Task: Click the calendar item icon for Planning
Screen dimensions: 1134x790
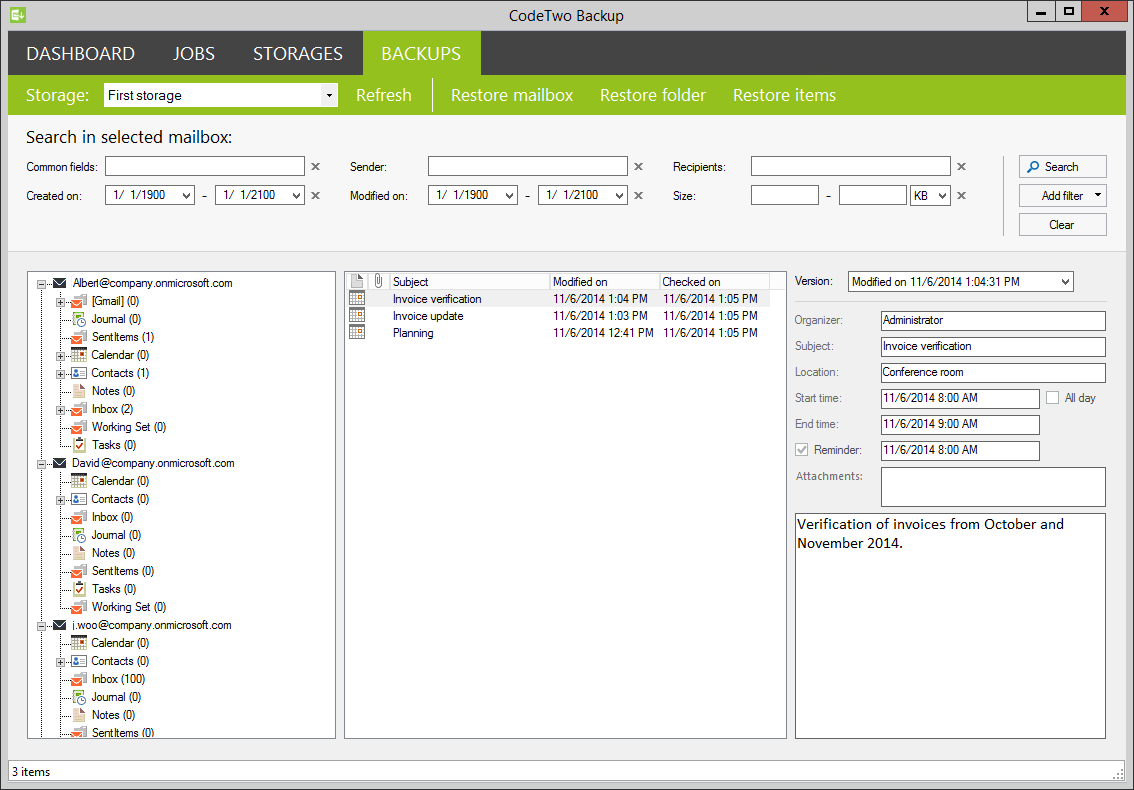Action: [x=357, y=332]
